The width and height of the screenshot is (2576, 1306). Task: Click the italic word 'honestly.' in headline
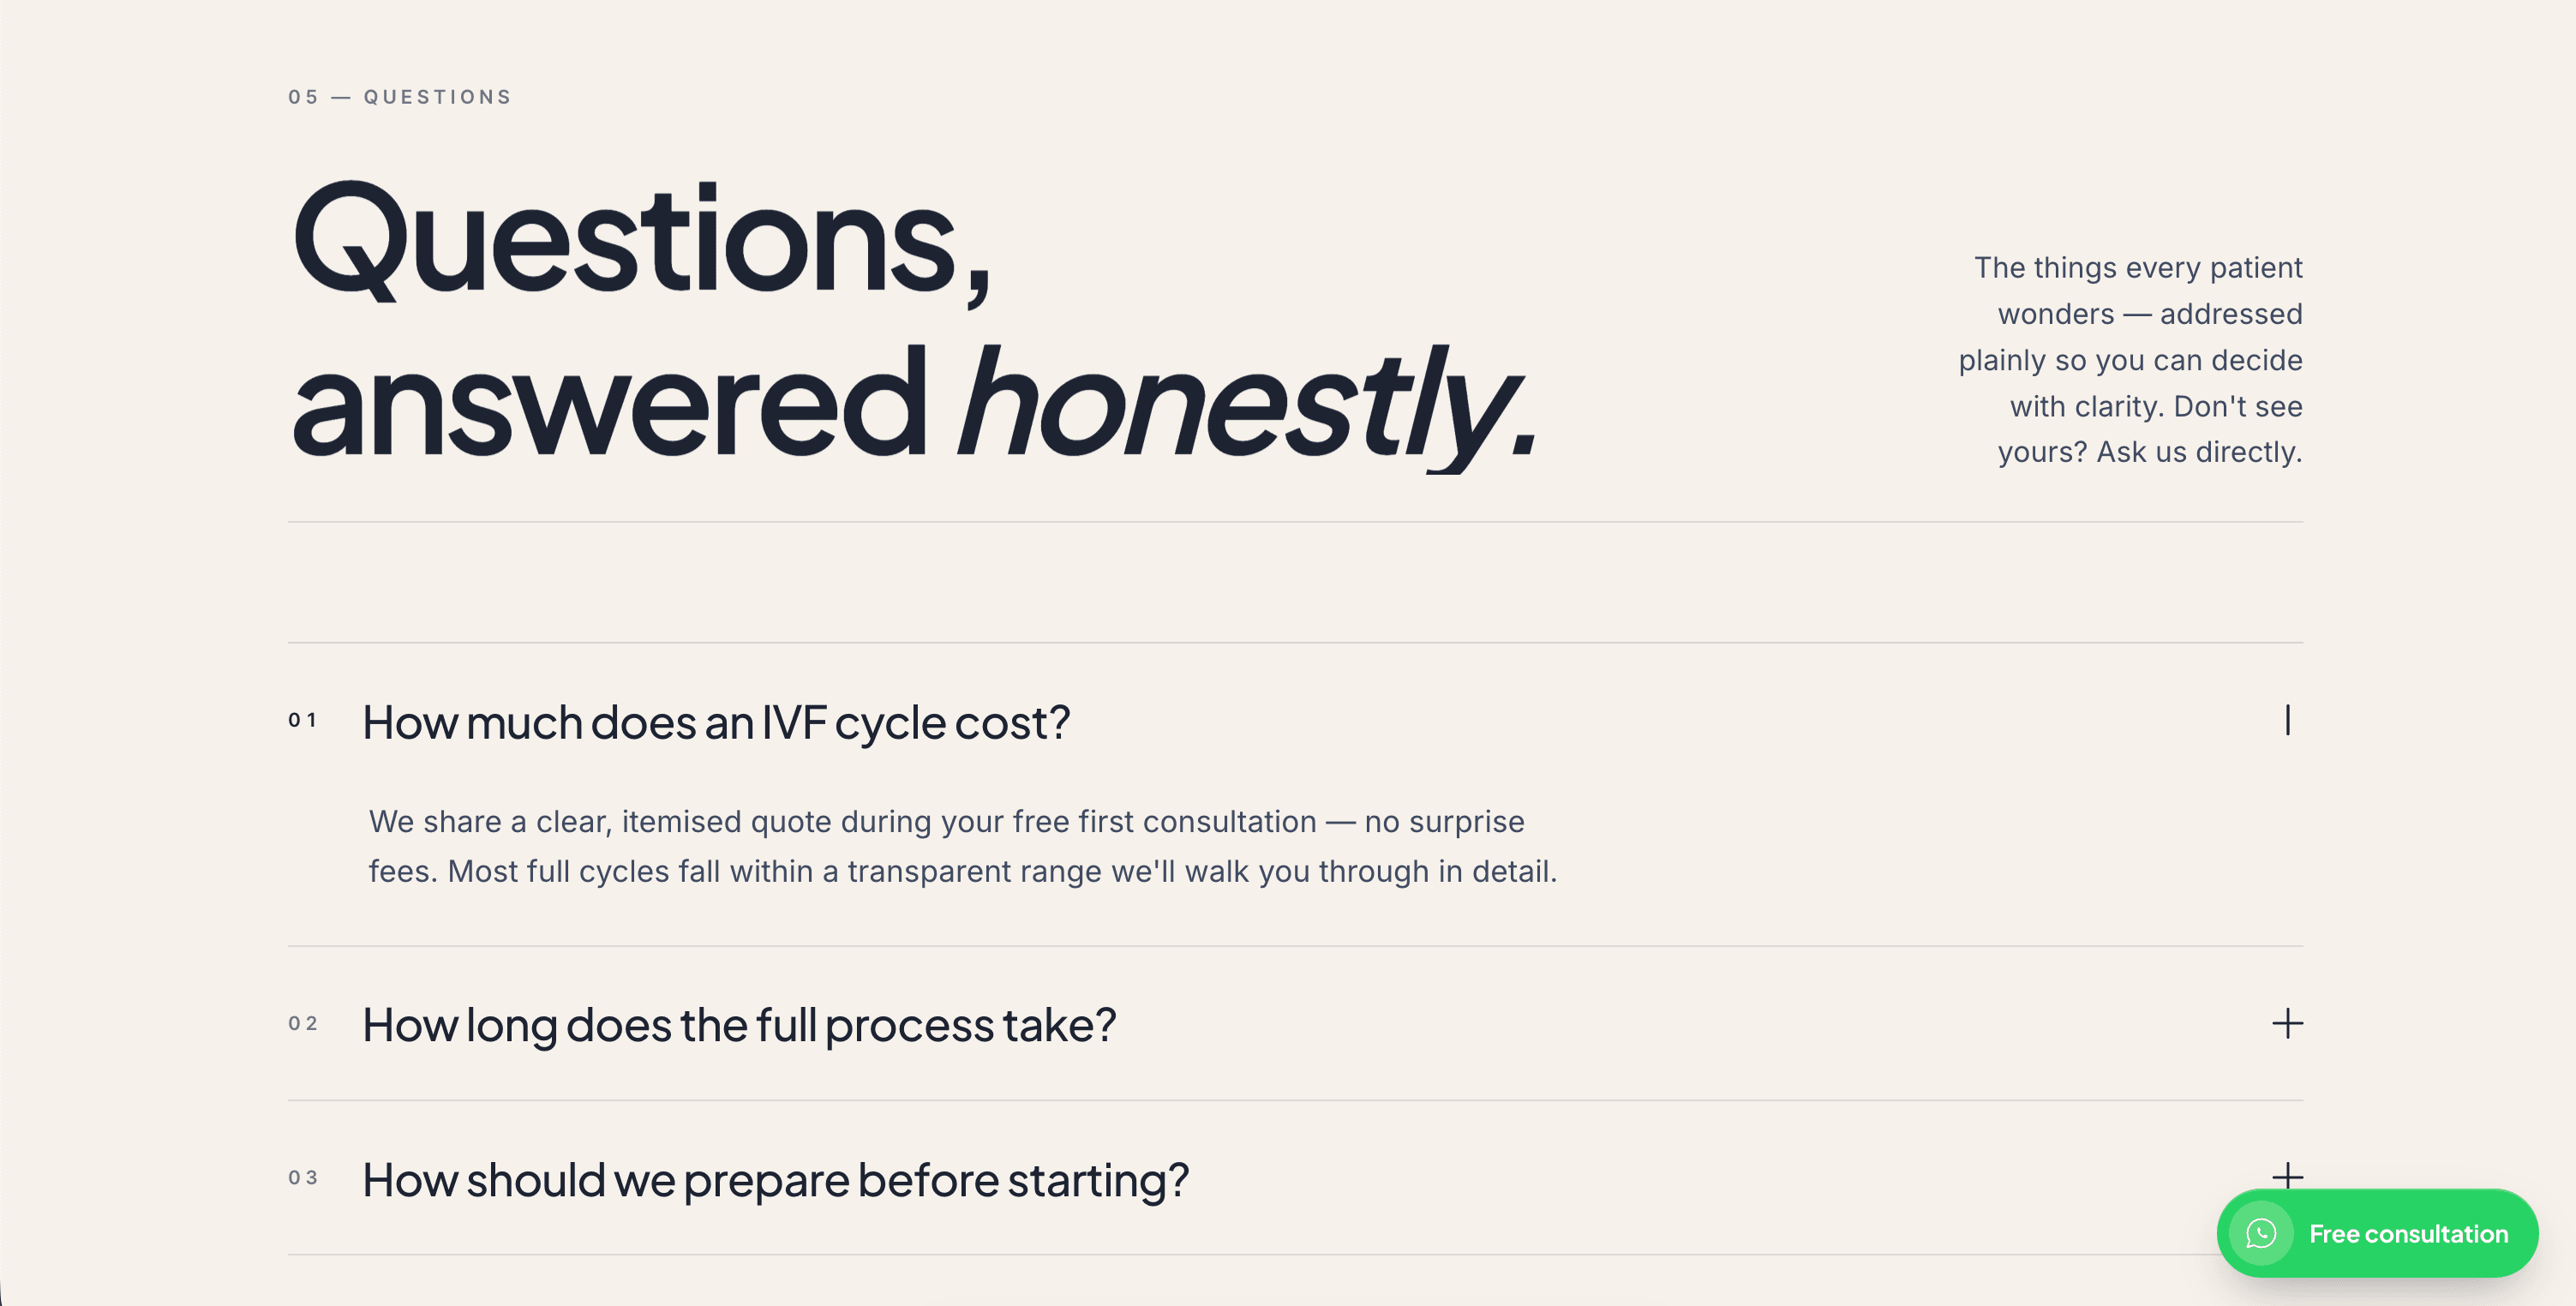coord(1246,406)
